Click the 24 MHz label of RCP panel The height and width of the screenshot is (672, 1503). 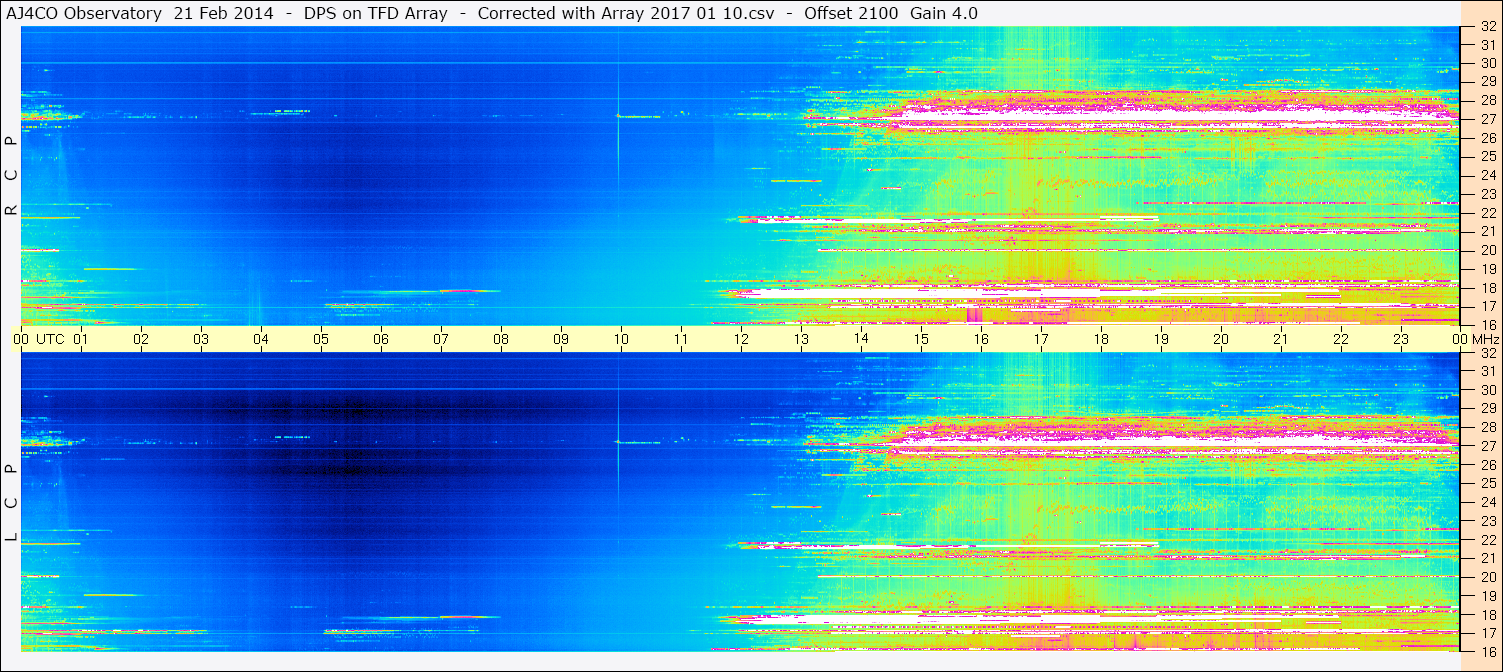[x=1488, y=176]
